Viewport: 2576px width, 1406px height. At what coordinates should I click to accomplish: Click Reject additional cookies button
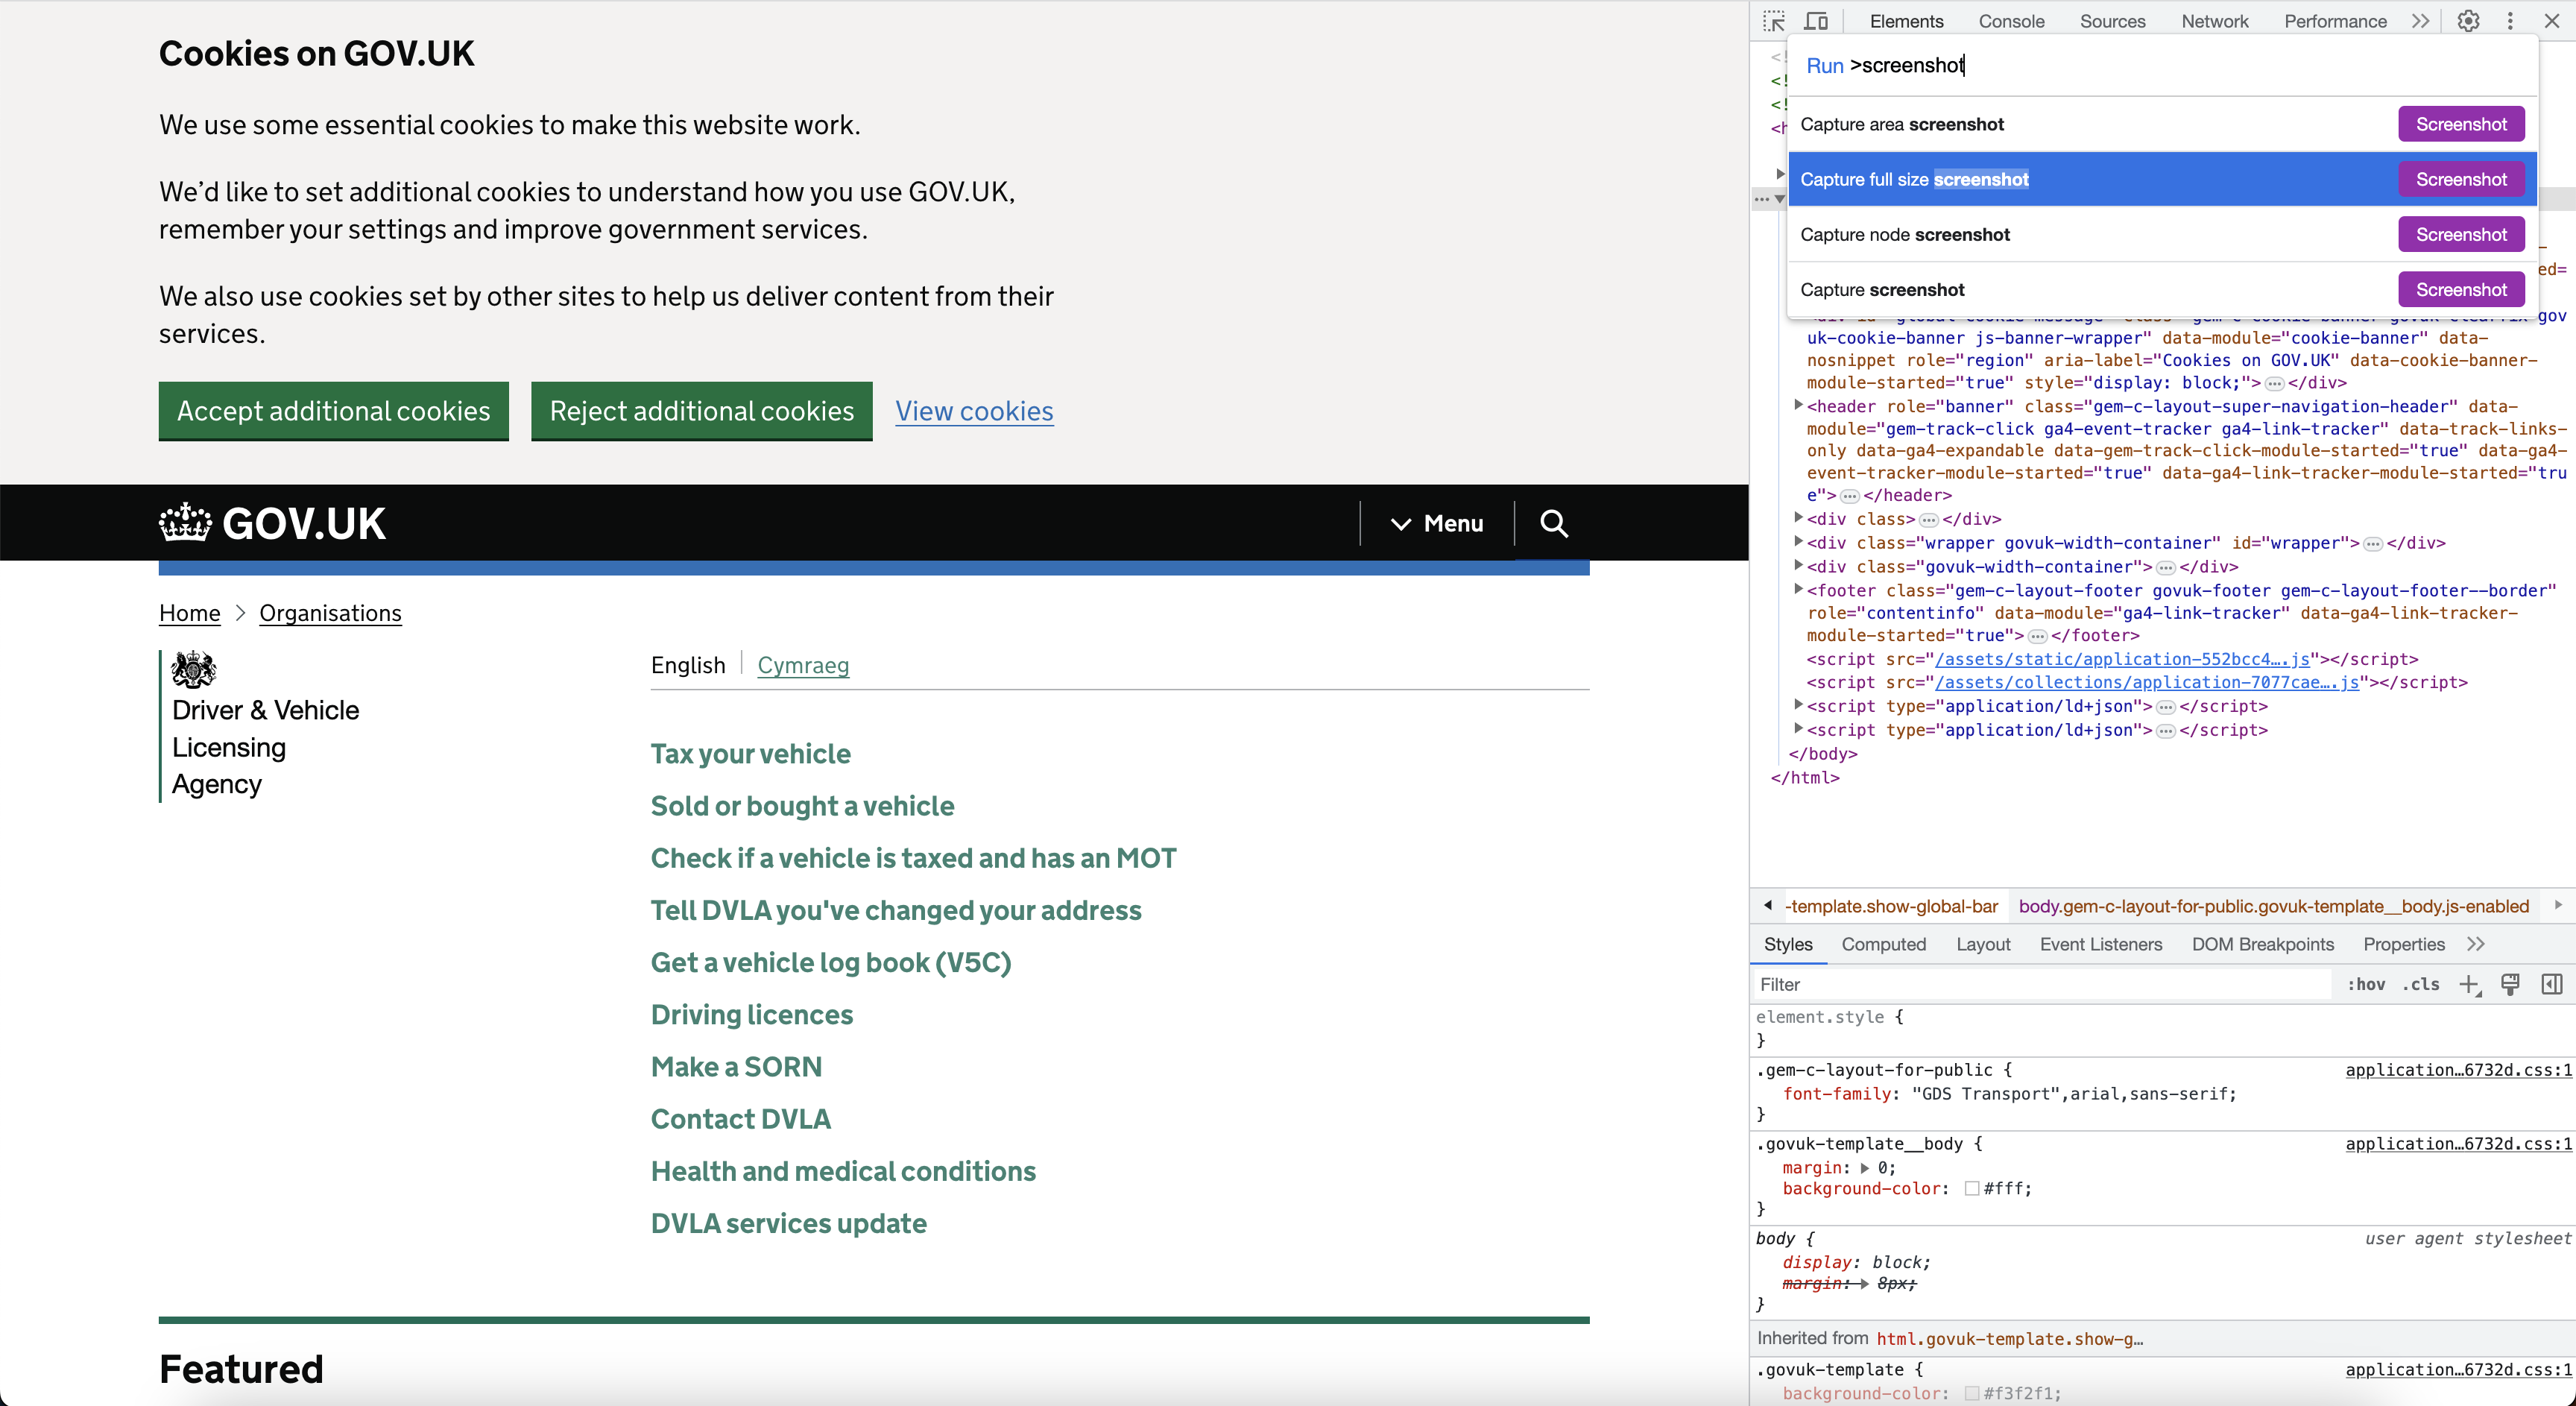point(701,411)
